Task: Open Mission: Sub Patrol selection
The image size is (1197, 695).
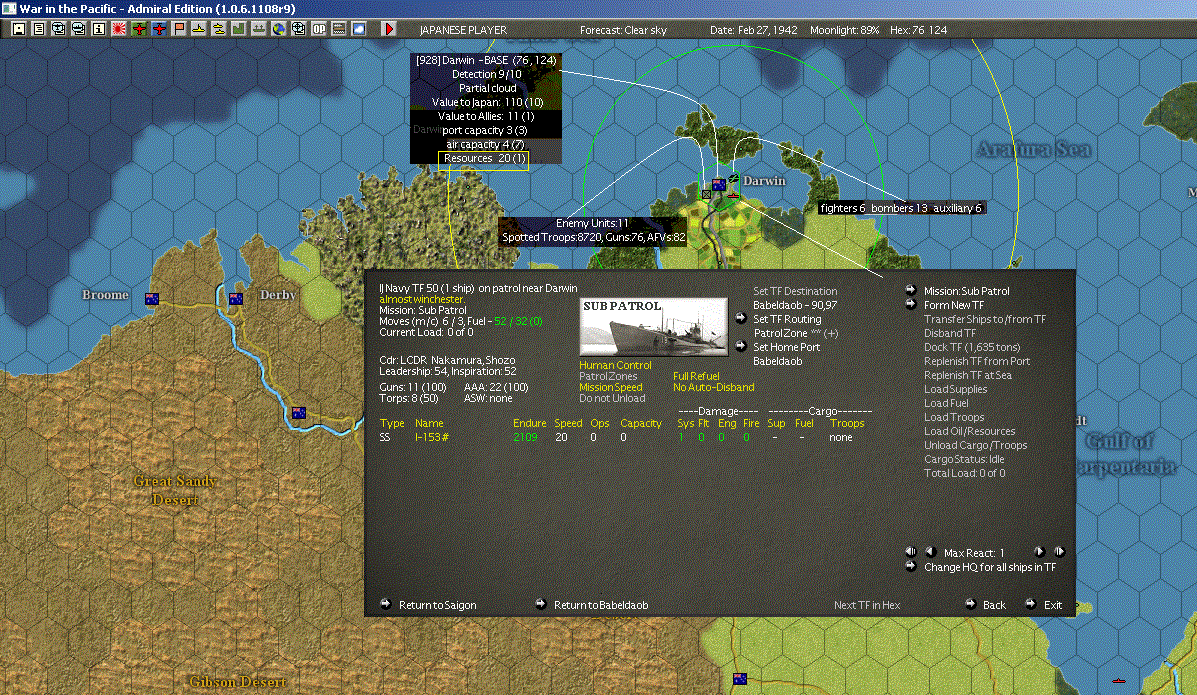Action: coord(966,291)
